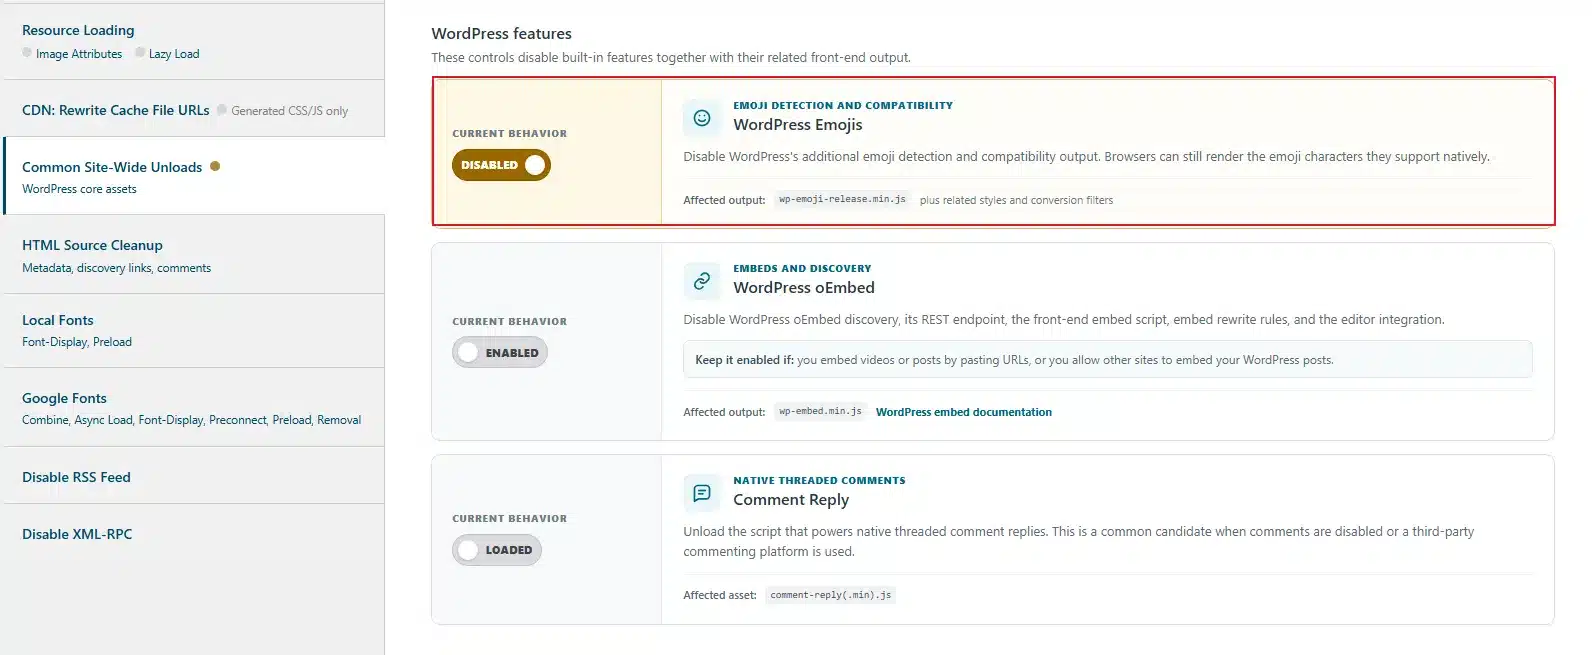
Task: Open the WordPress embed documentation link
Action: pos(964,412)
